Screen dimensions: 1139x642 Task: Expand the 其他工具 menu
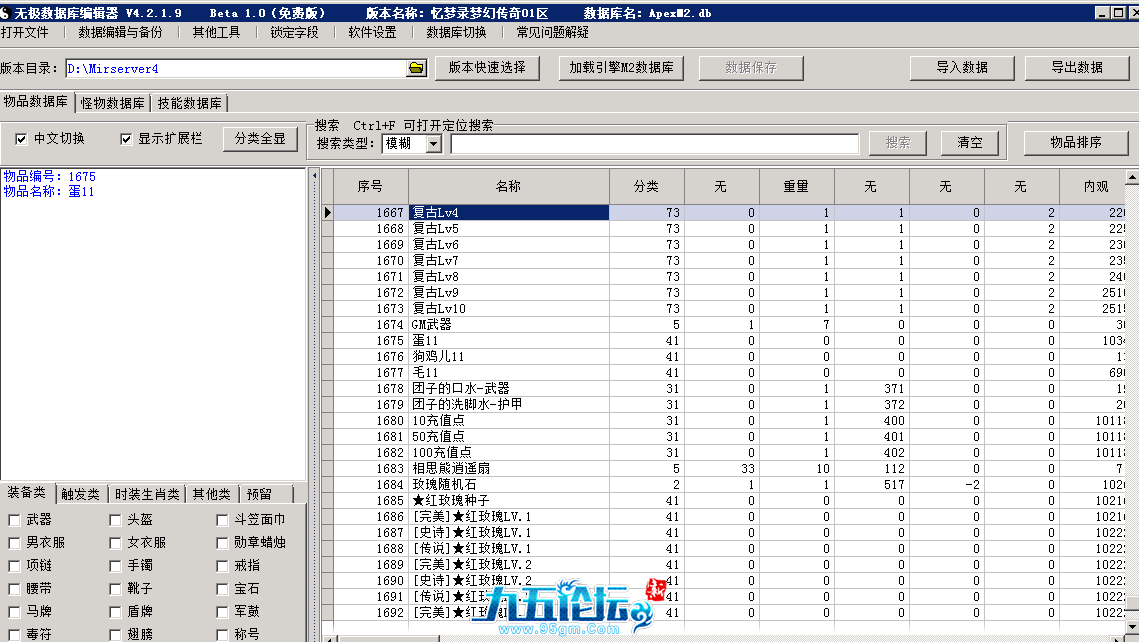pos(216,32)
